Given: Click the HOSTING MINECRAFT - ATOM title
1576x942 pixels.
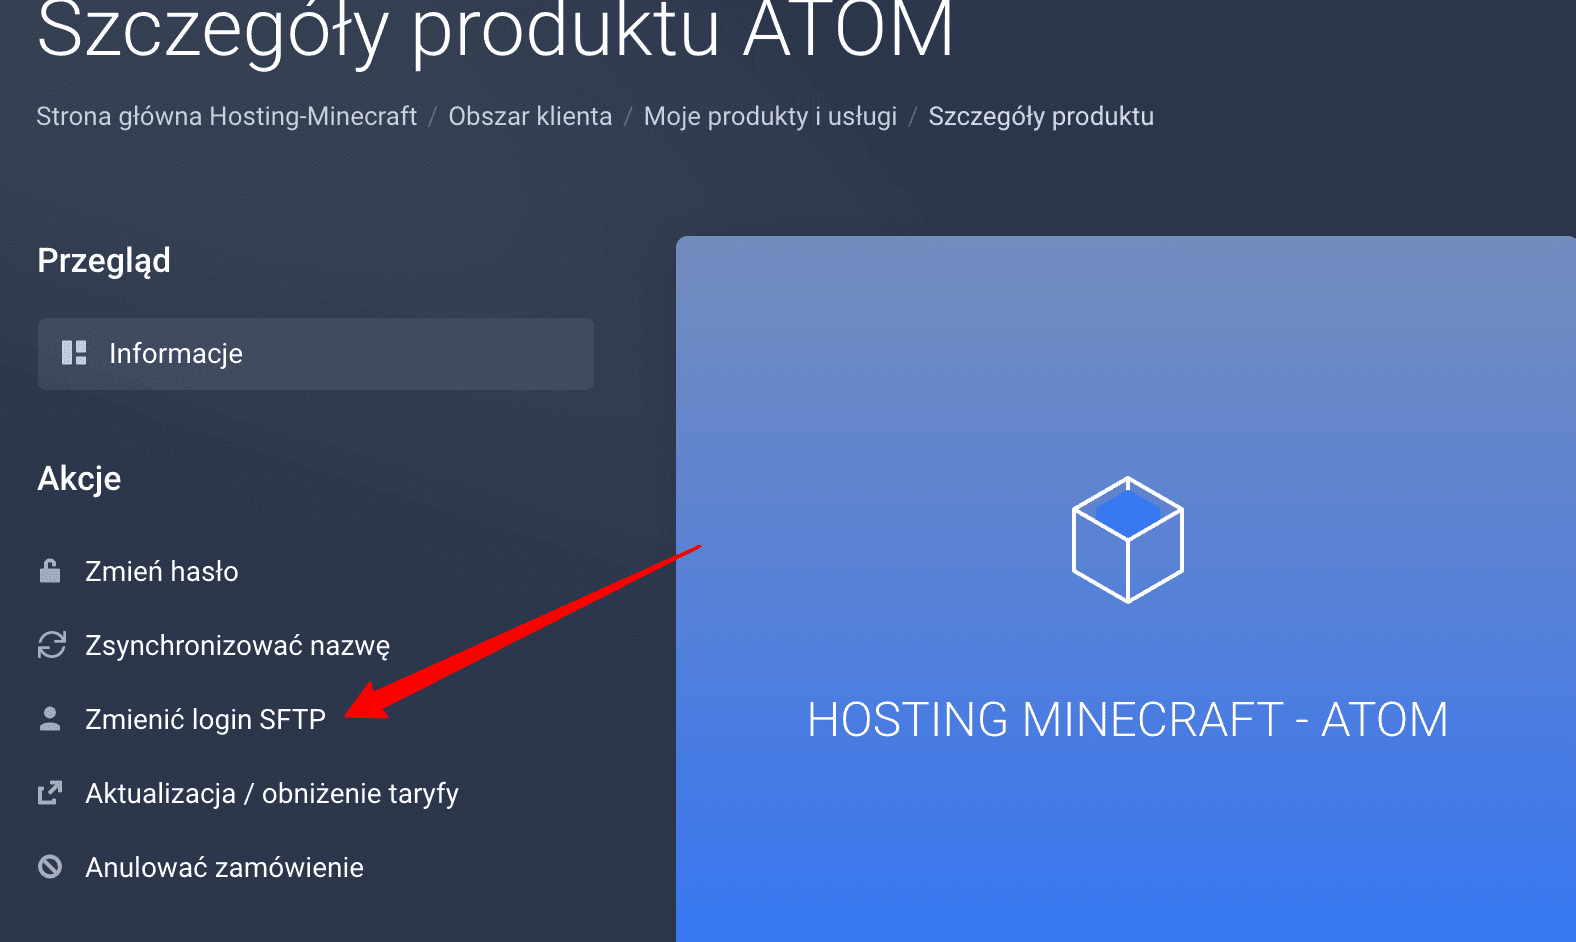Looking at the screenshot, I should coord(1128,720).
